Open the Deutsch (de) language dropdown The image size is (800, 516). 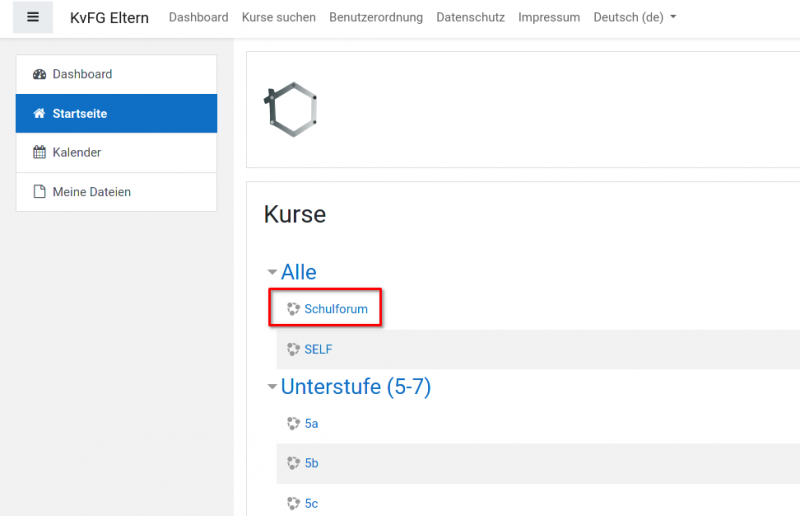pos(634,18)
